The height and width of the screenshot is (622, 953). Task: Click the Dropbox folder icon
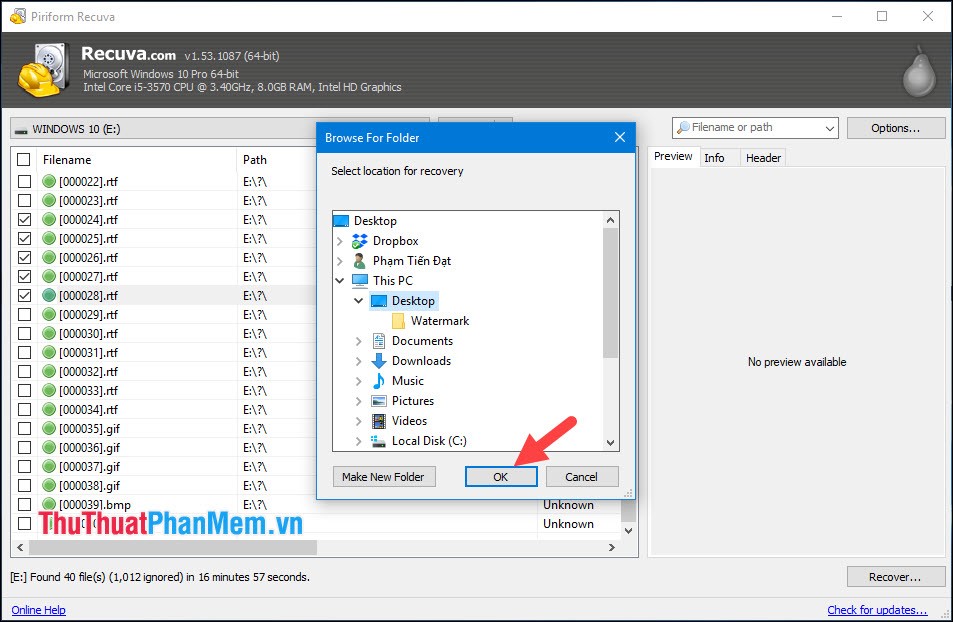[x=360, y=241]
